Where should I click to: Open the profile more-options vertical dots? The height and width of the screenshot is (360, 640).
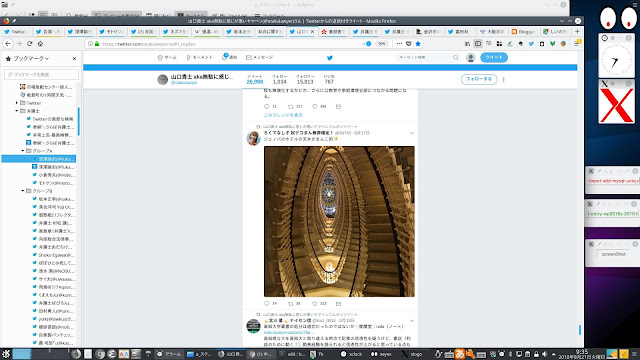(504, 80)
